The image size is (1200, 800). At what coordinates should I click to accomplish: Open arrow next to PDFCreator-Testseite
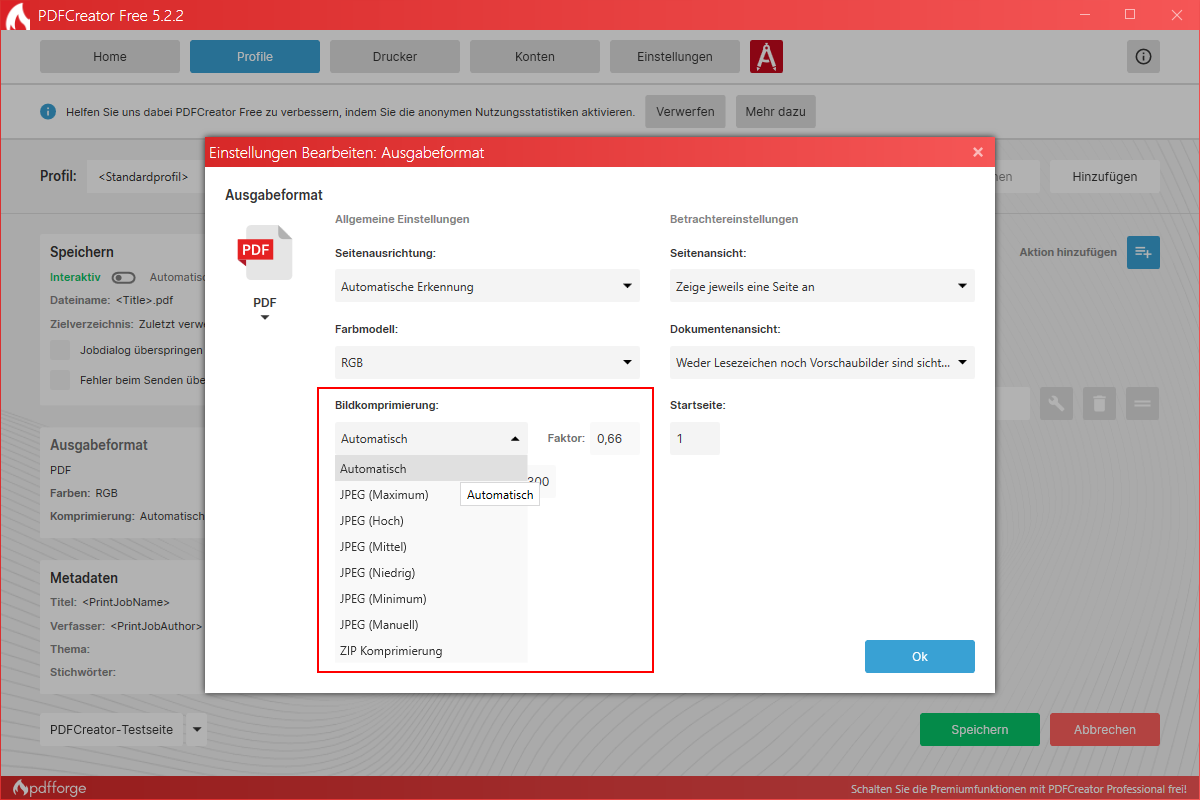coord(197,730)
